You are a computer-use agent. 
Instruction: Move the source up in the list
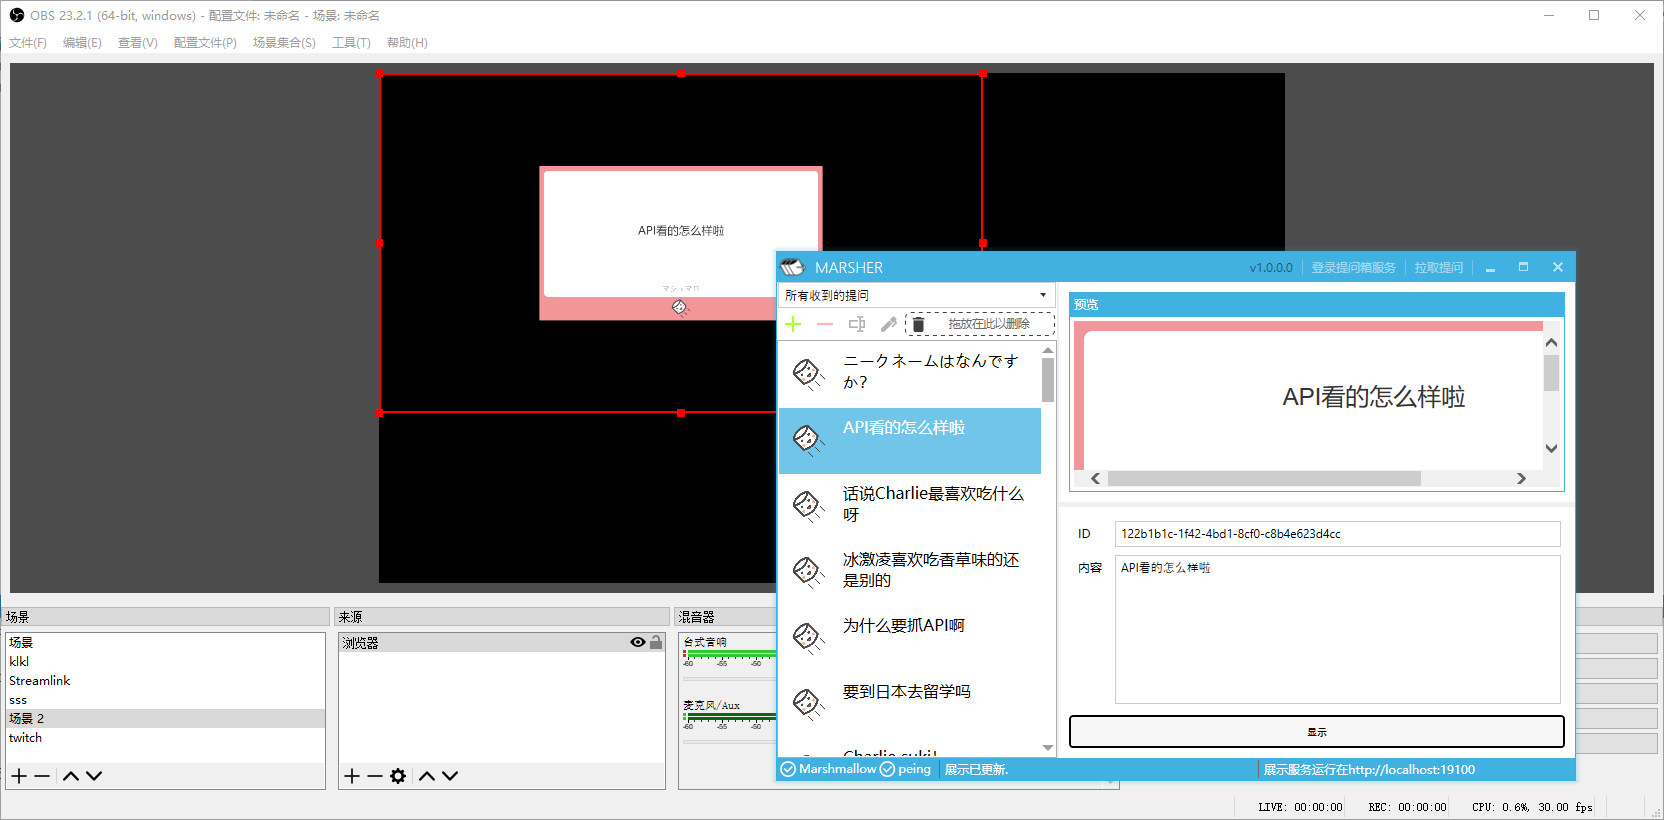click(x=427, y=776)
